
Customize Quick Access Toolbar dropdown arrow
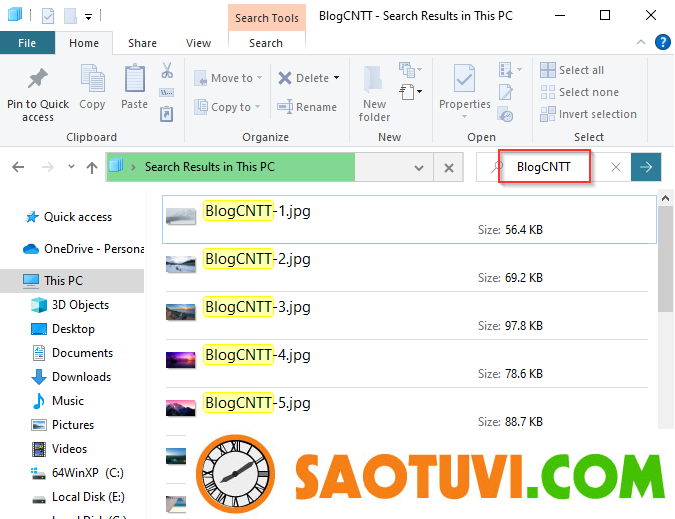88,17
